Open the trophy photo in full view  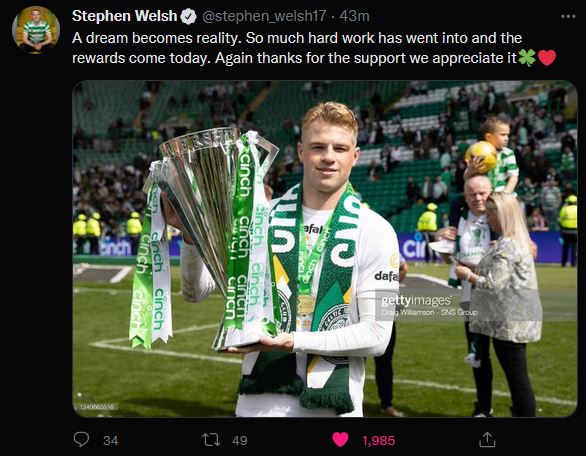click(x=325, y=249)
